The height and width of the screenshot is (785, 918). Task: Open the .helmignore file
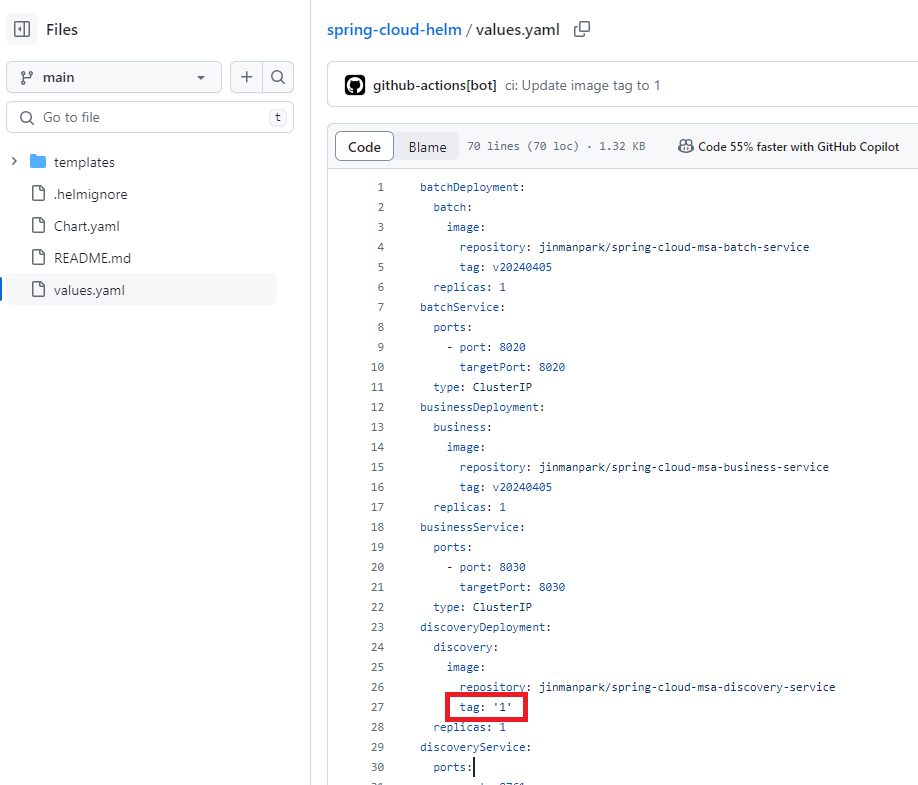click(91, 194)
